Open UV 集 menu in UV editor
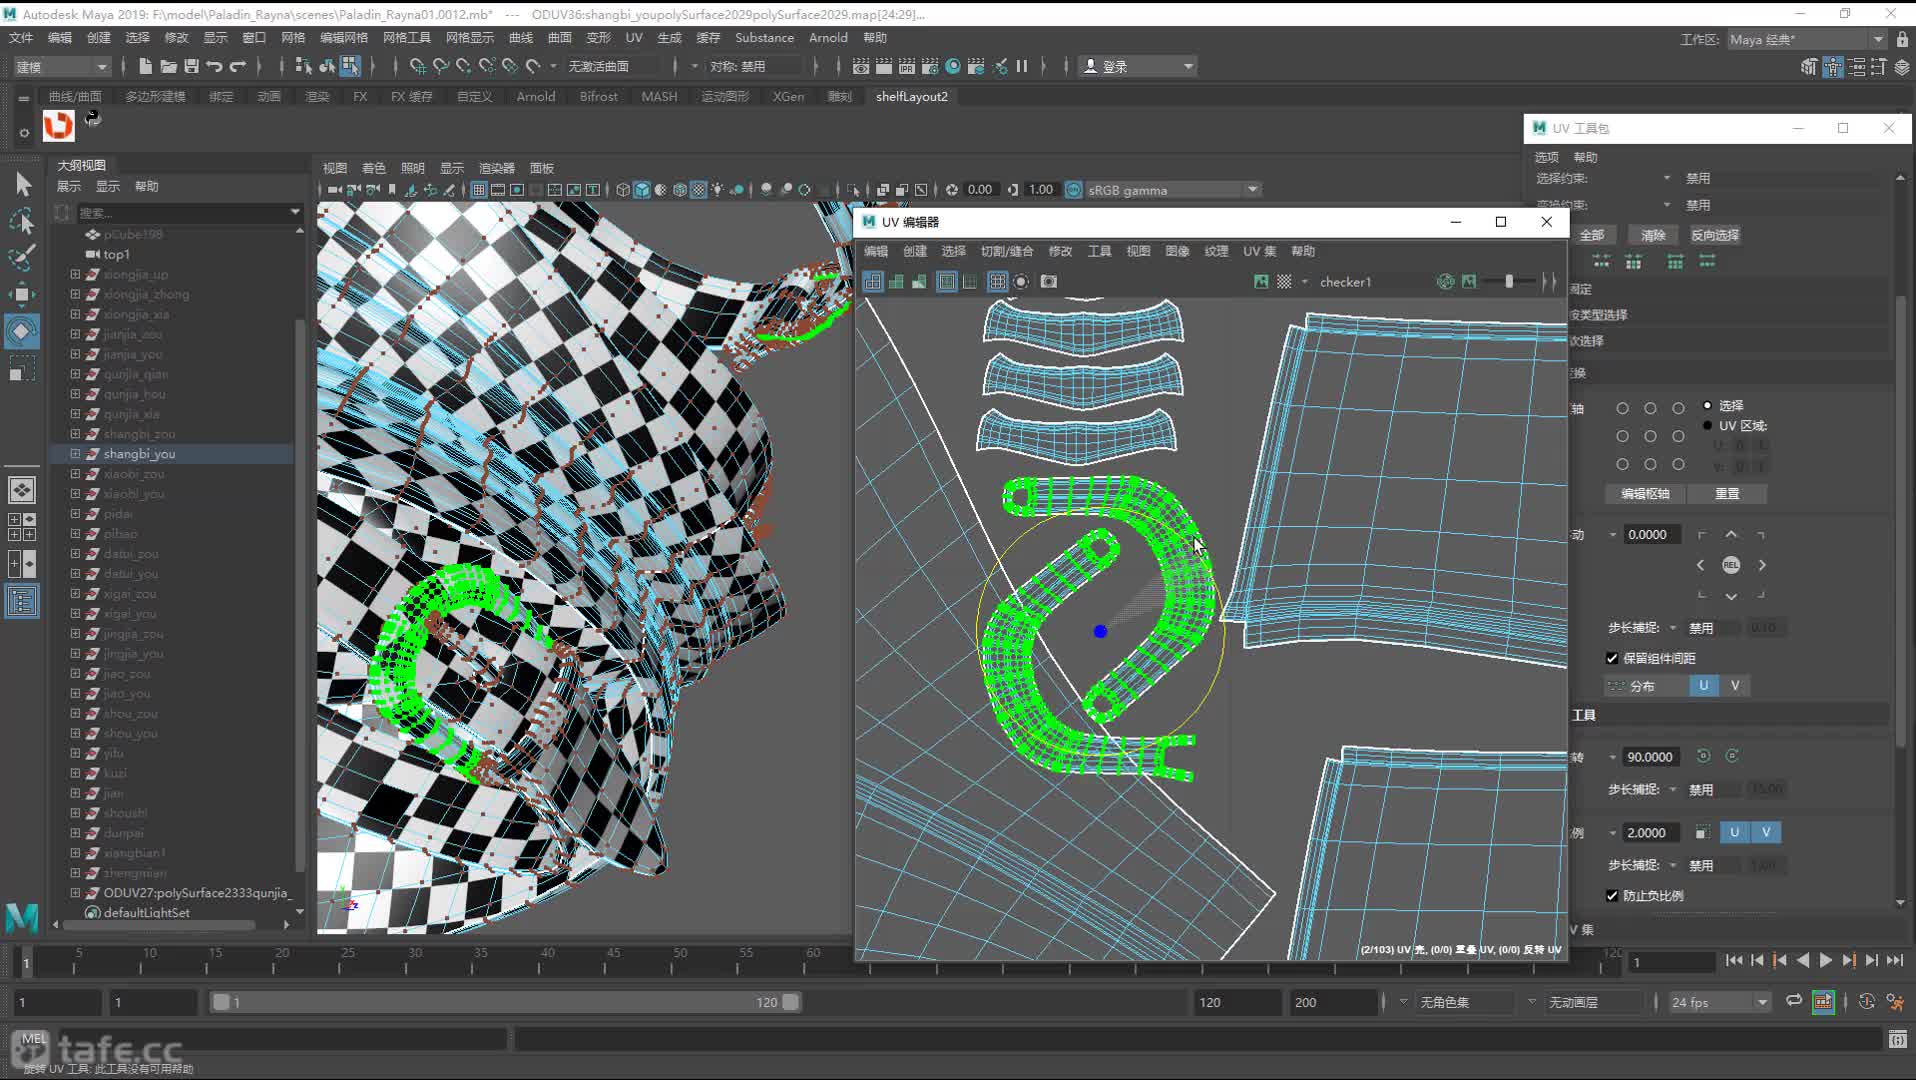Viewport: 1916px width, 1080px height. (1259, 251)
